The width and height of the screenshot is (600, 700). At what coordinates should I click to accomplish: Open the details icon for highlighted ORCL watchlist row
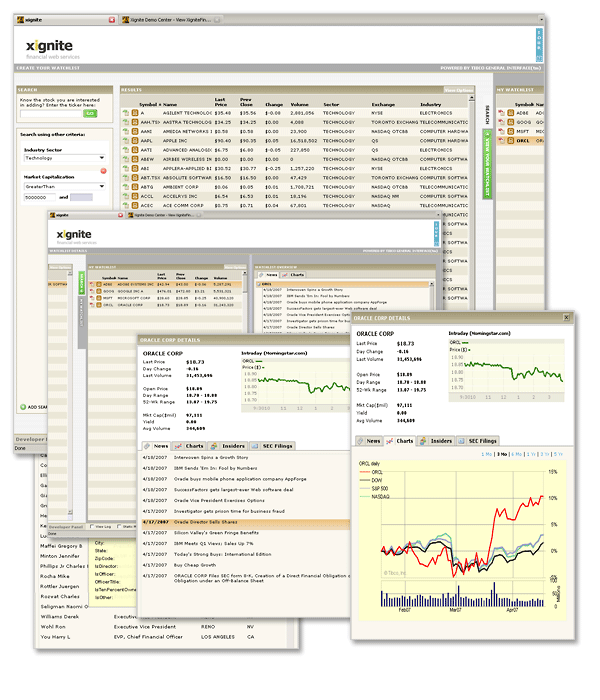(x=510, y=141)
